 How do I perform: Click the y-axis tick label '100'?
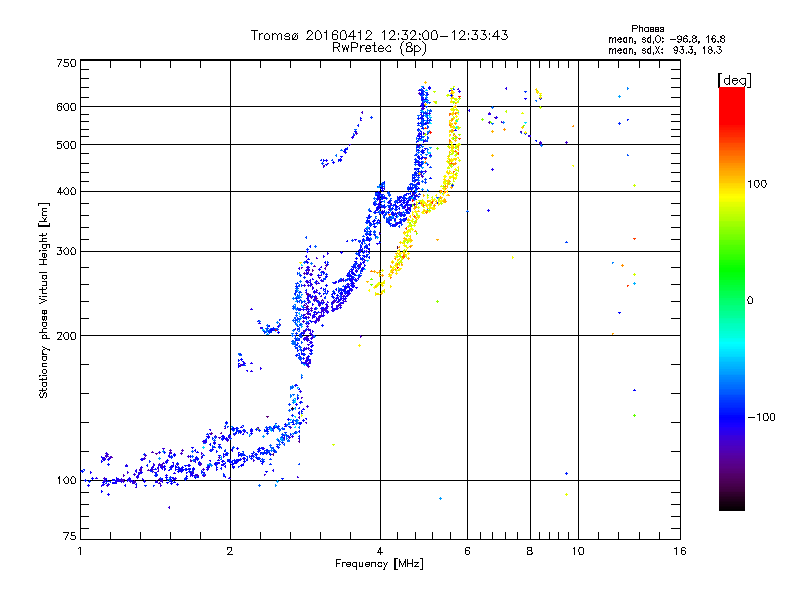click(x=66, y=481)
